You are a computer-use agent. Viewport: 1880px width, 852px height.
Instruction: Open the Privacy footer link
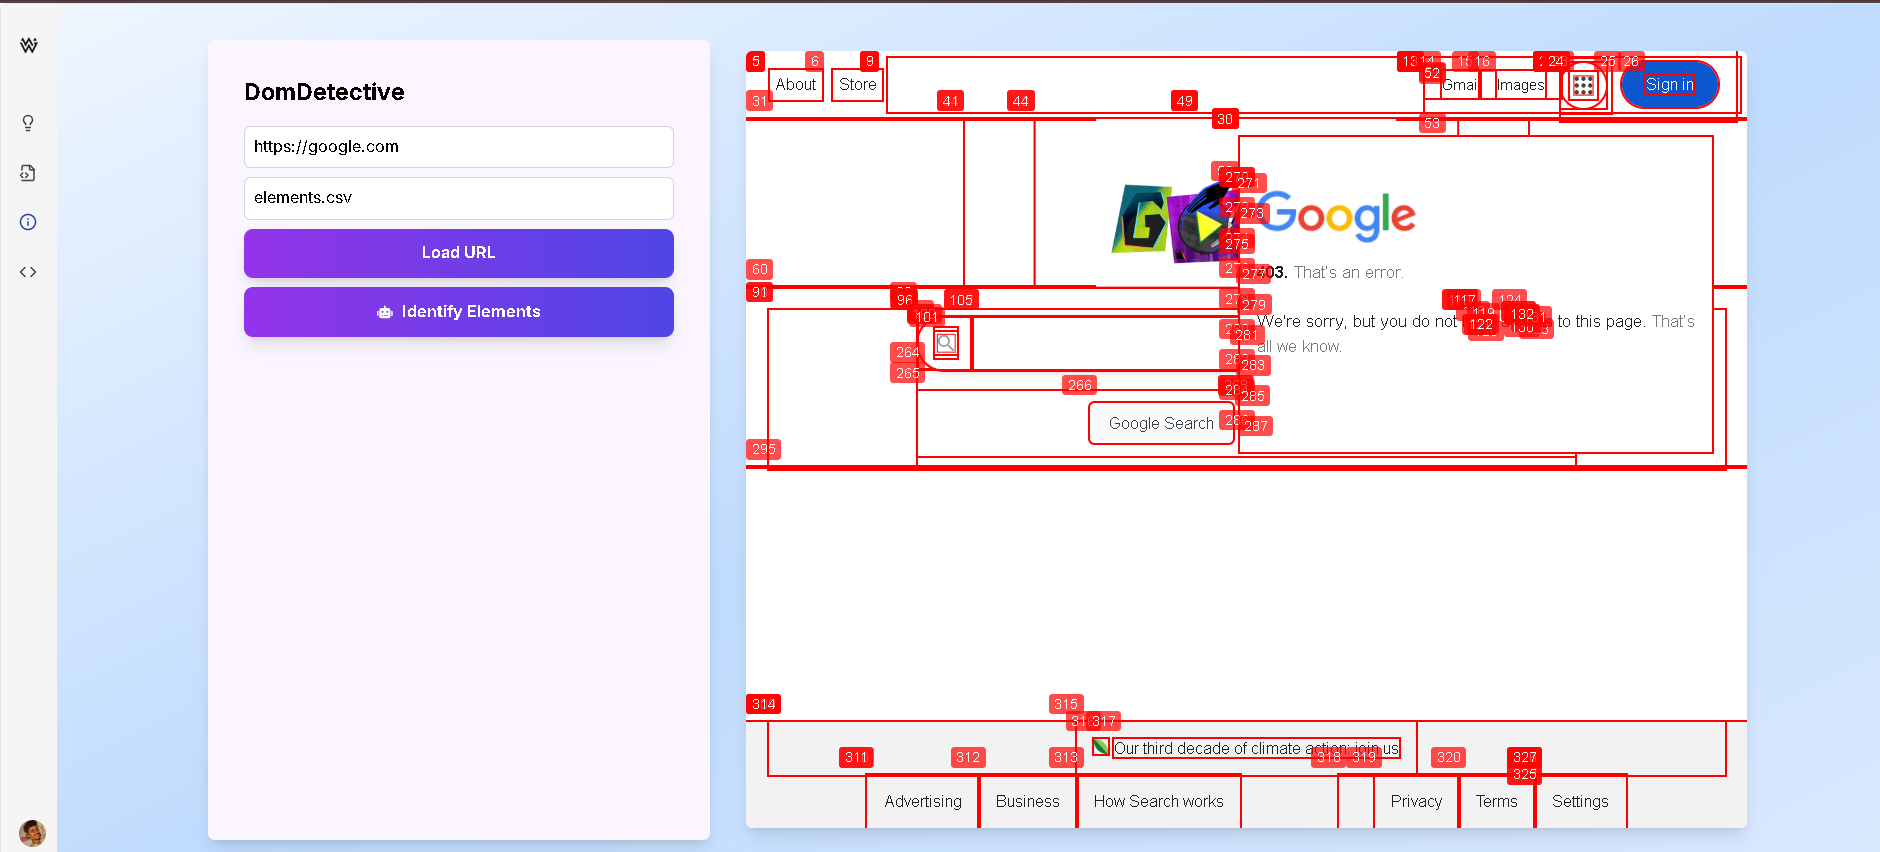1416,801
